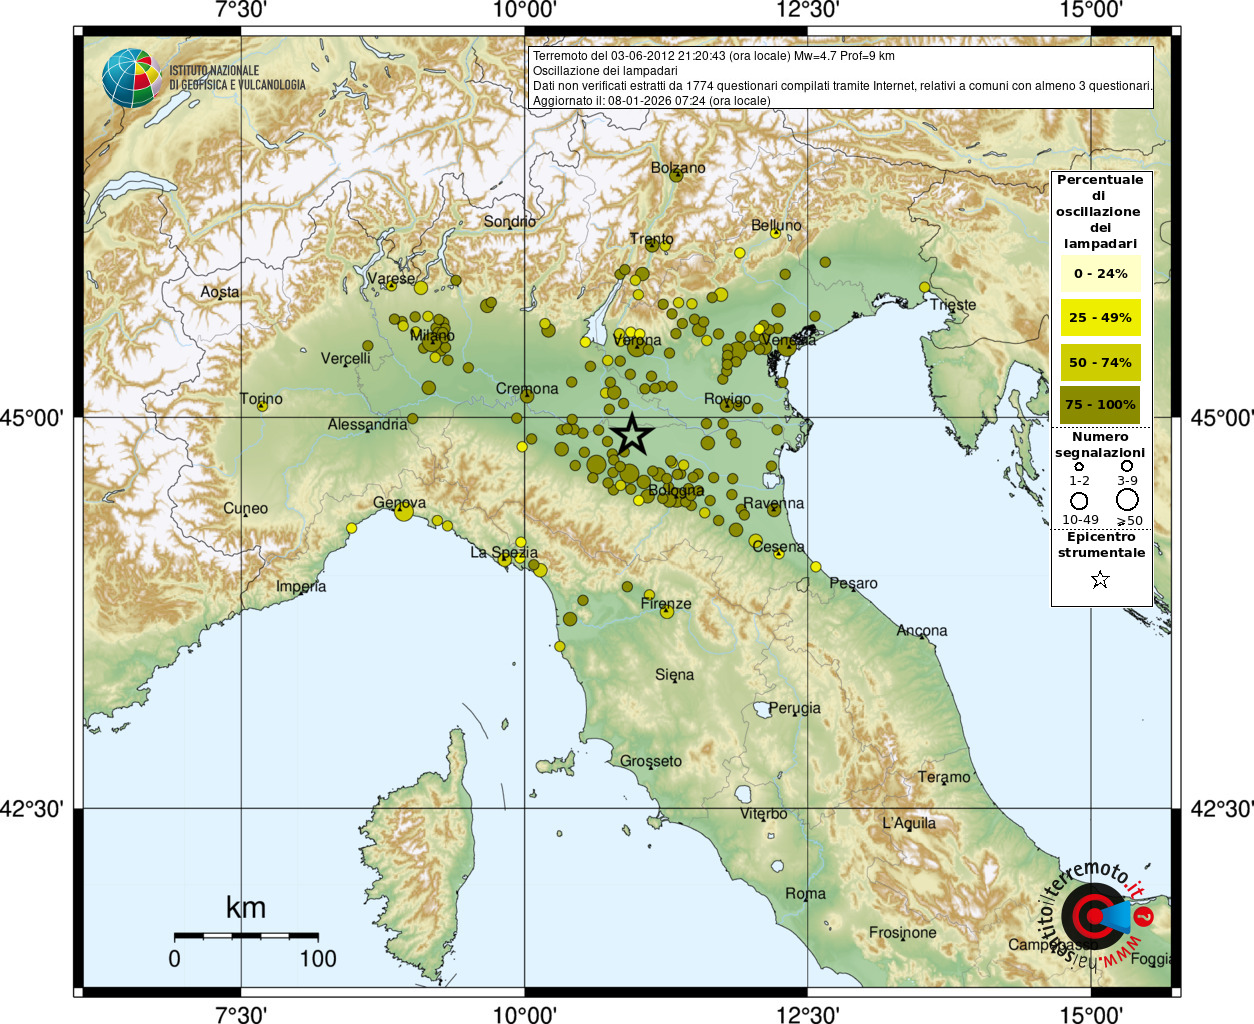Image resolution: width=1254 pixels, height=1024 pixels.
Task: Click the Cremona city label
Action: click(x=527, y=388)
